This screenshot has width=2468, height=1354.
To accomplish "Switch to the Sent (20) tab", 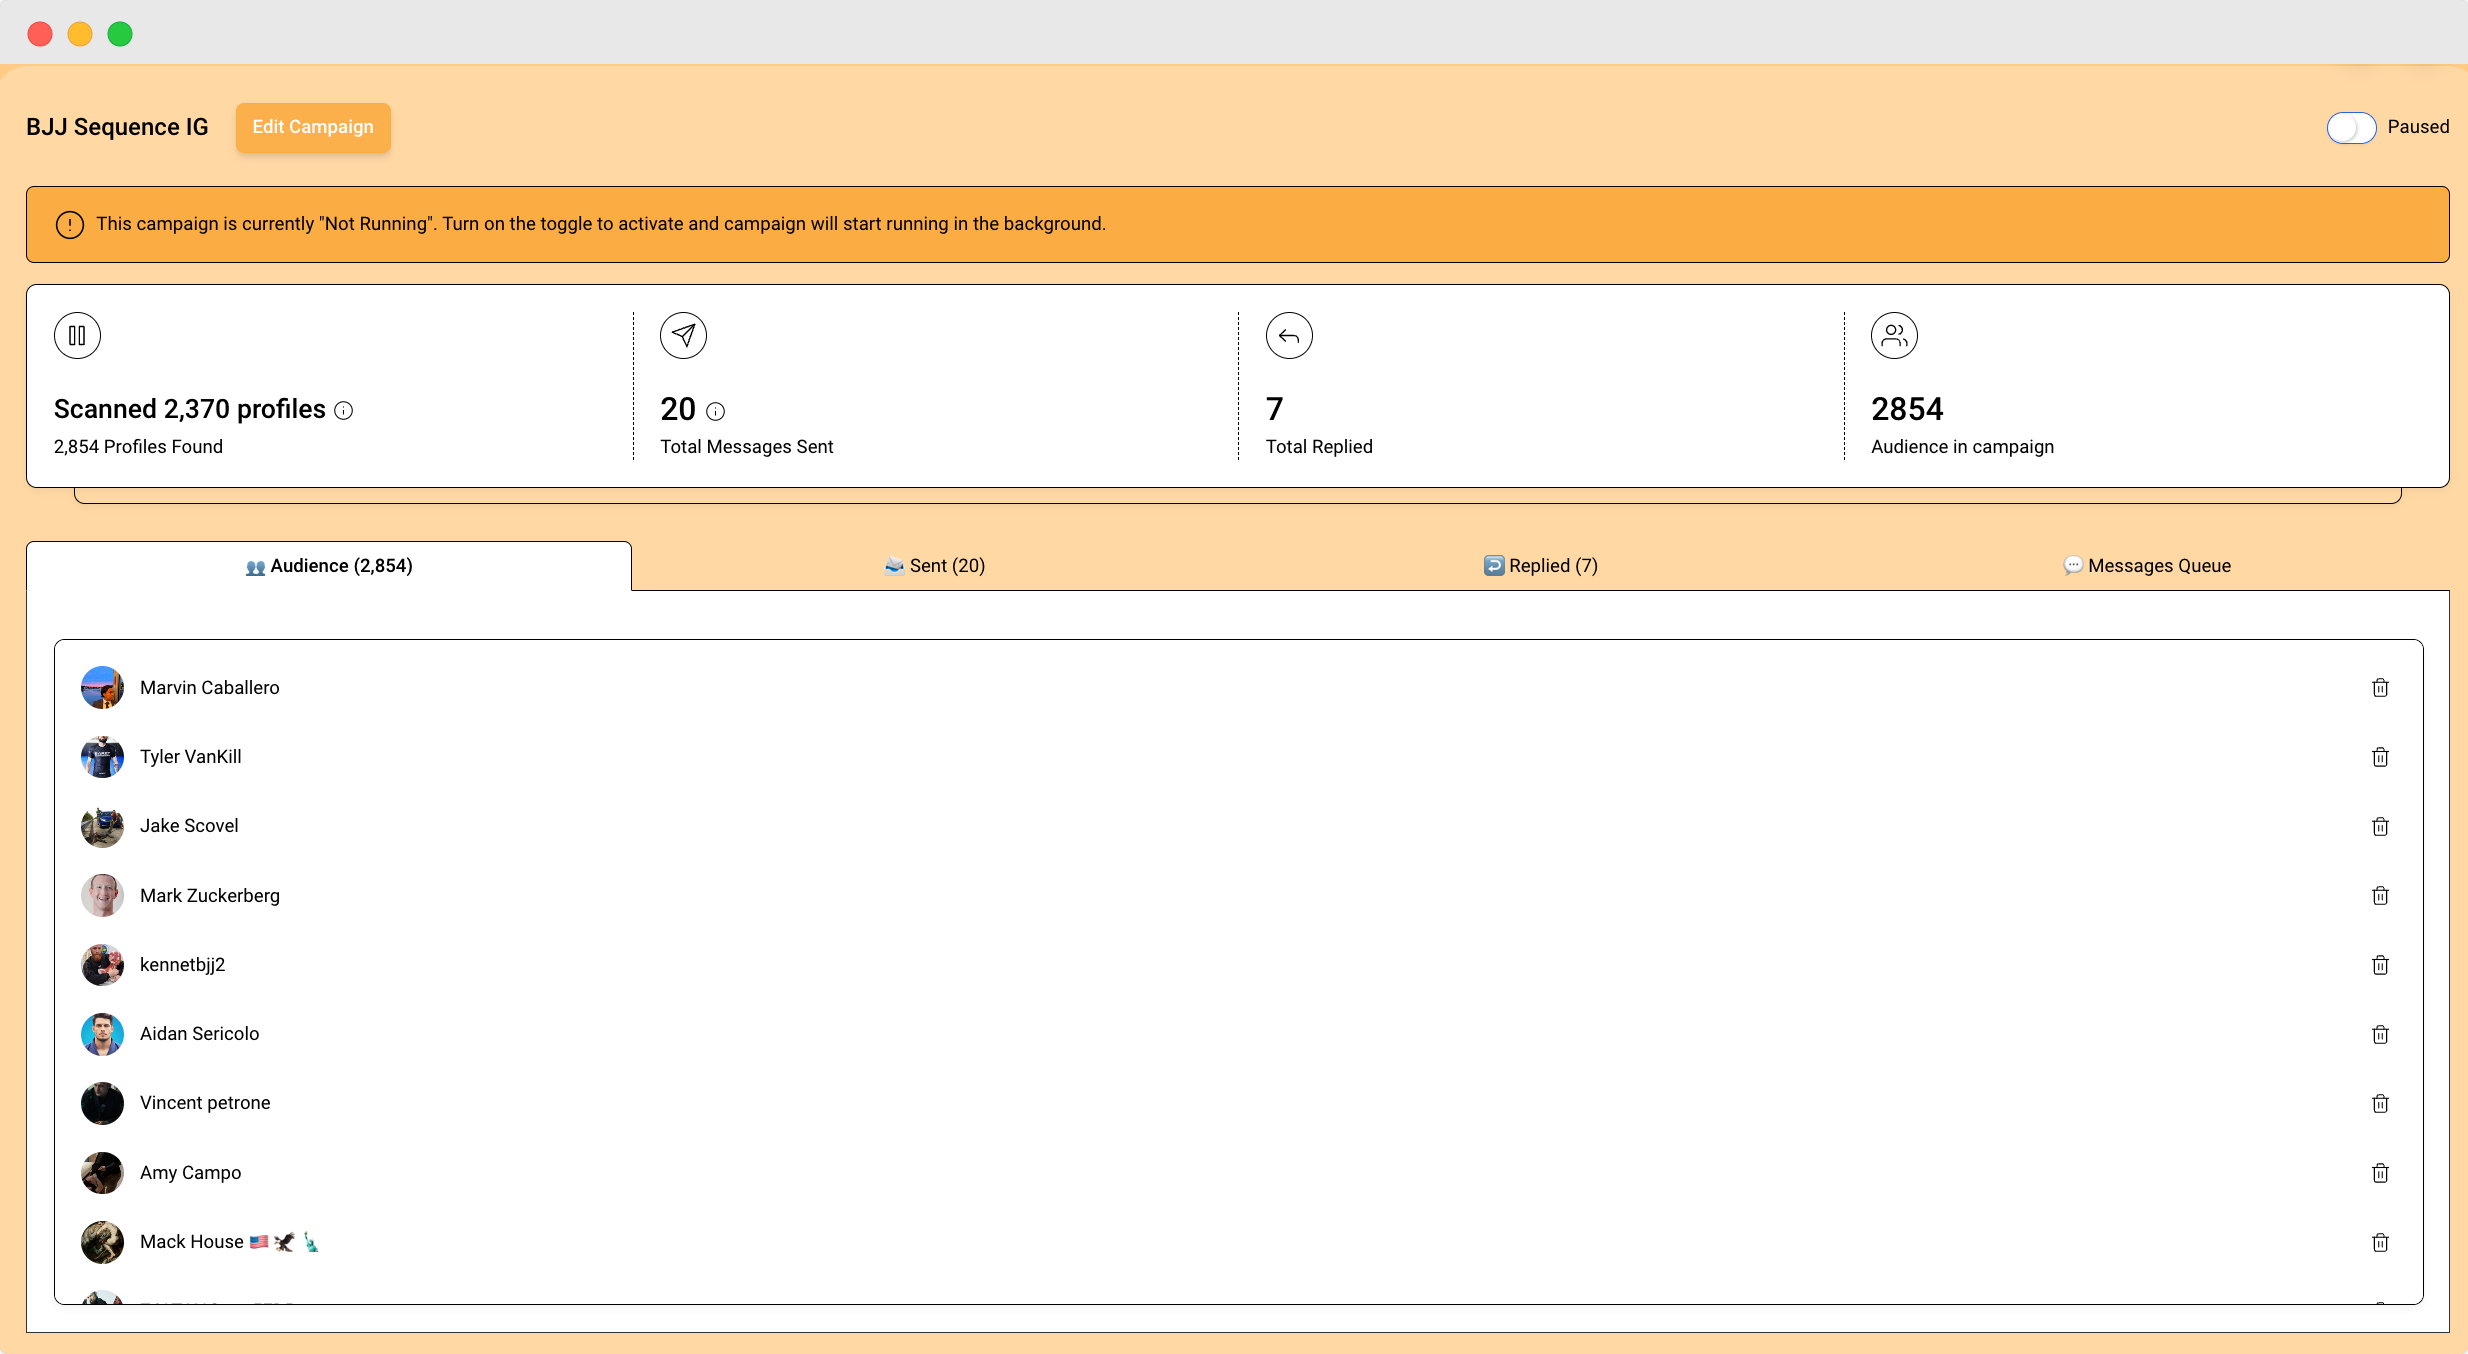I will pos(935,566).
